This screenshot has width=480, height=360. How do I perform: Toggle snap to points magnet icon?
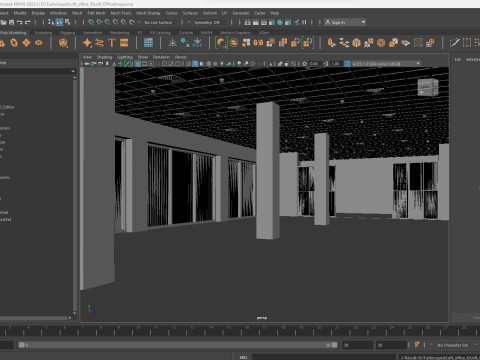pyautogui.click(x=107, y=22)
